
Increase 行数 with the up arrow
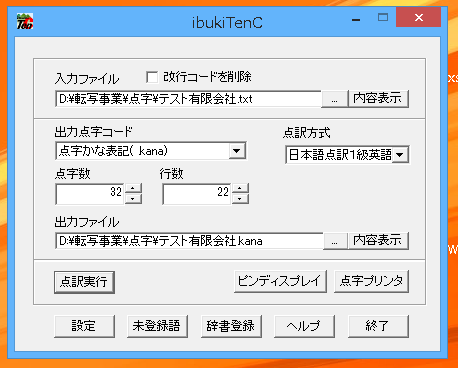tap(240, 189)
